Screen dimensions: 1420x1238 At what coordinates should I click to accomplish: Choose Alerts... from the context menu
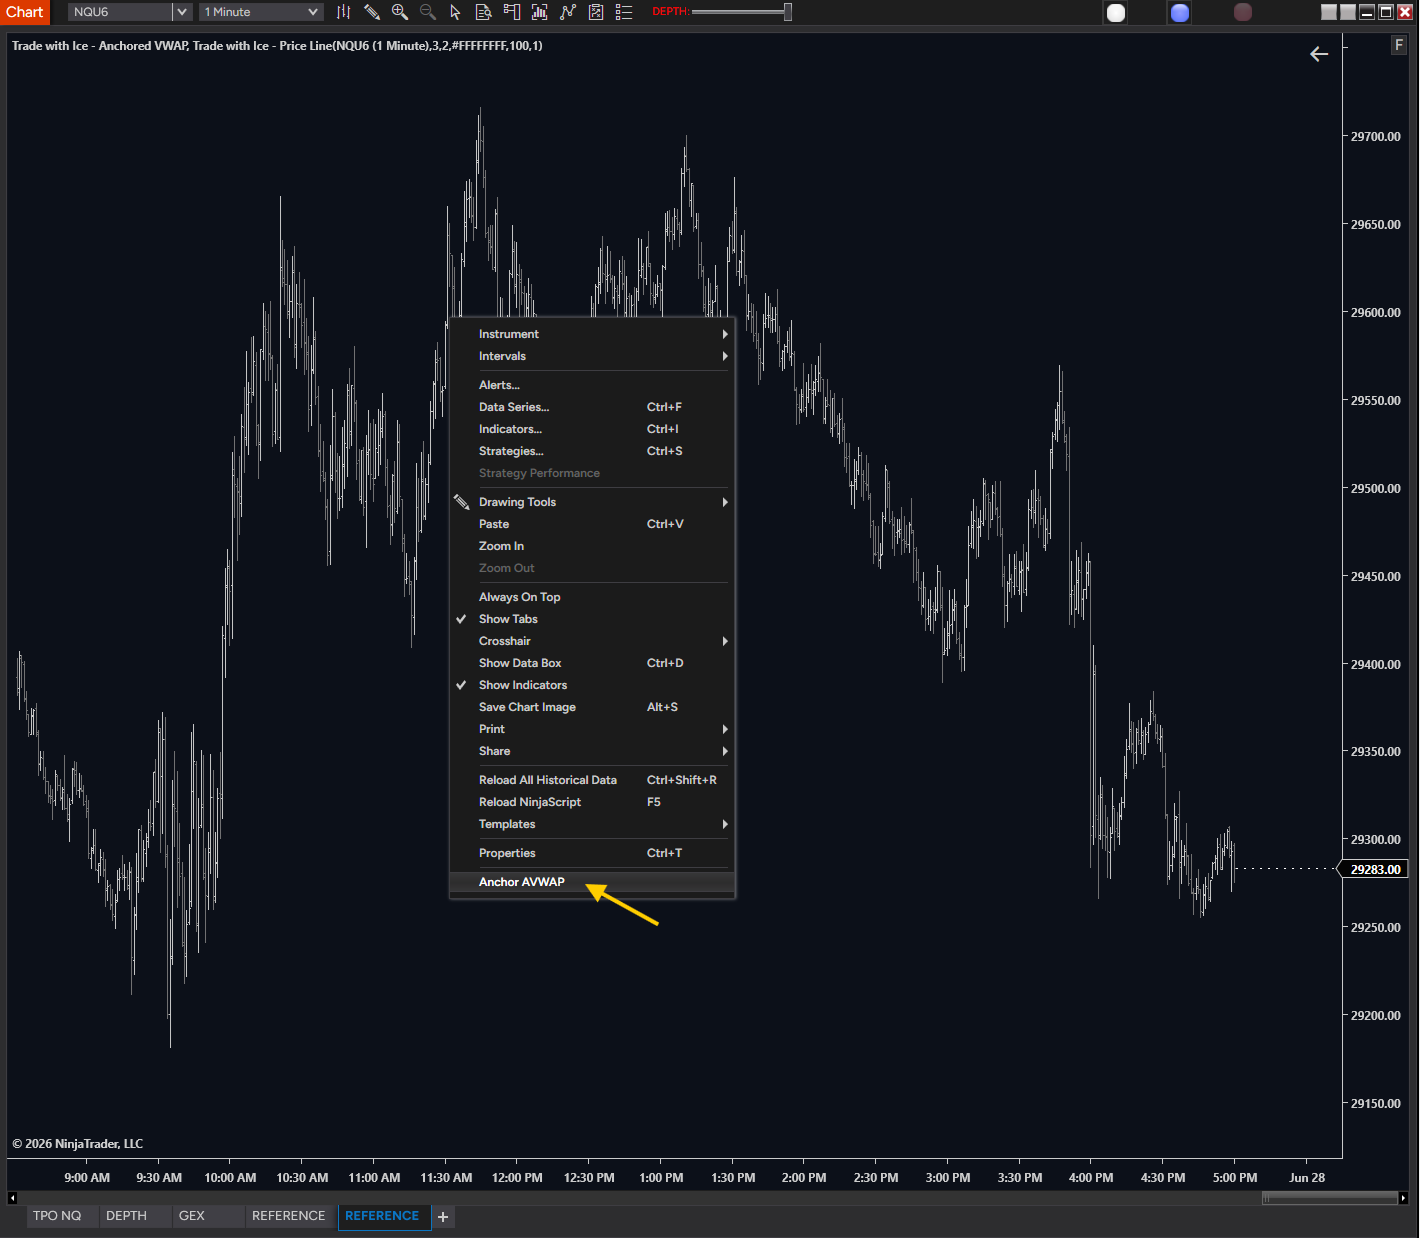tap(592, 385)
